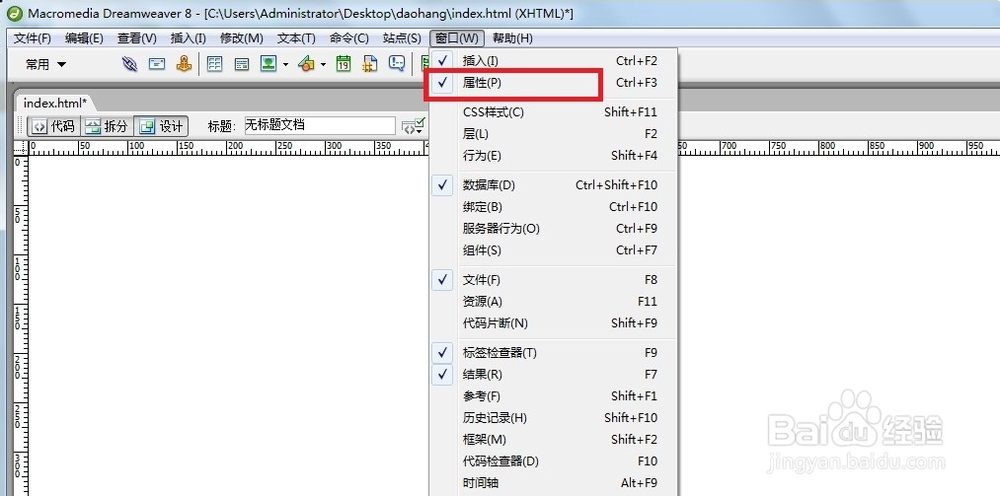Choose 绑定(B) from the Window menu
This screenshot has width=1000, height=496.
point(554,207)
